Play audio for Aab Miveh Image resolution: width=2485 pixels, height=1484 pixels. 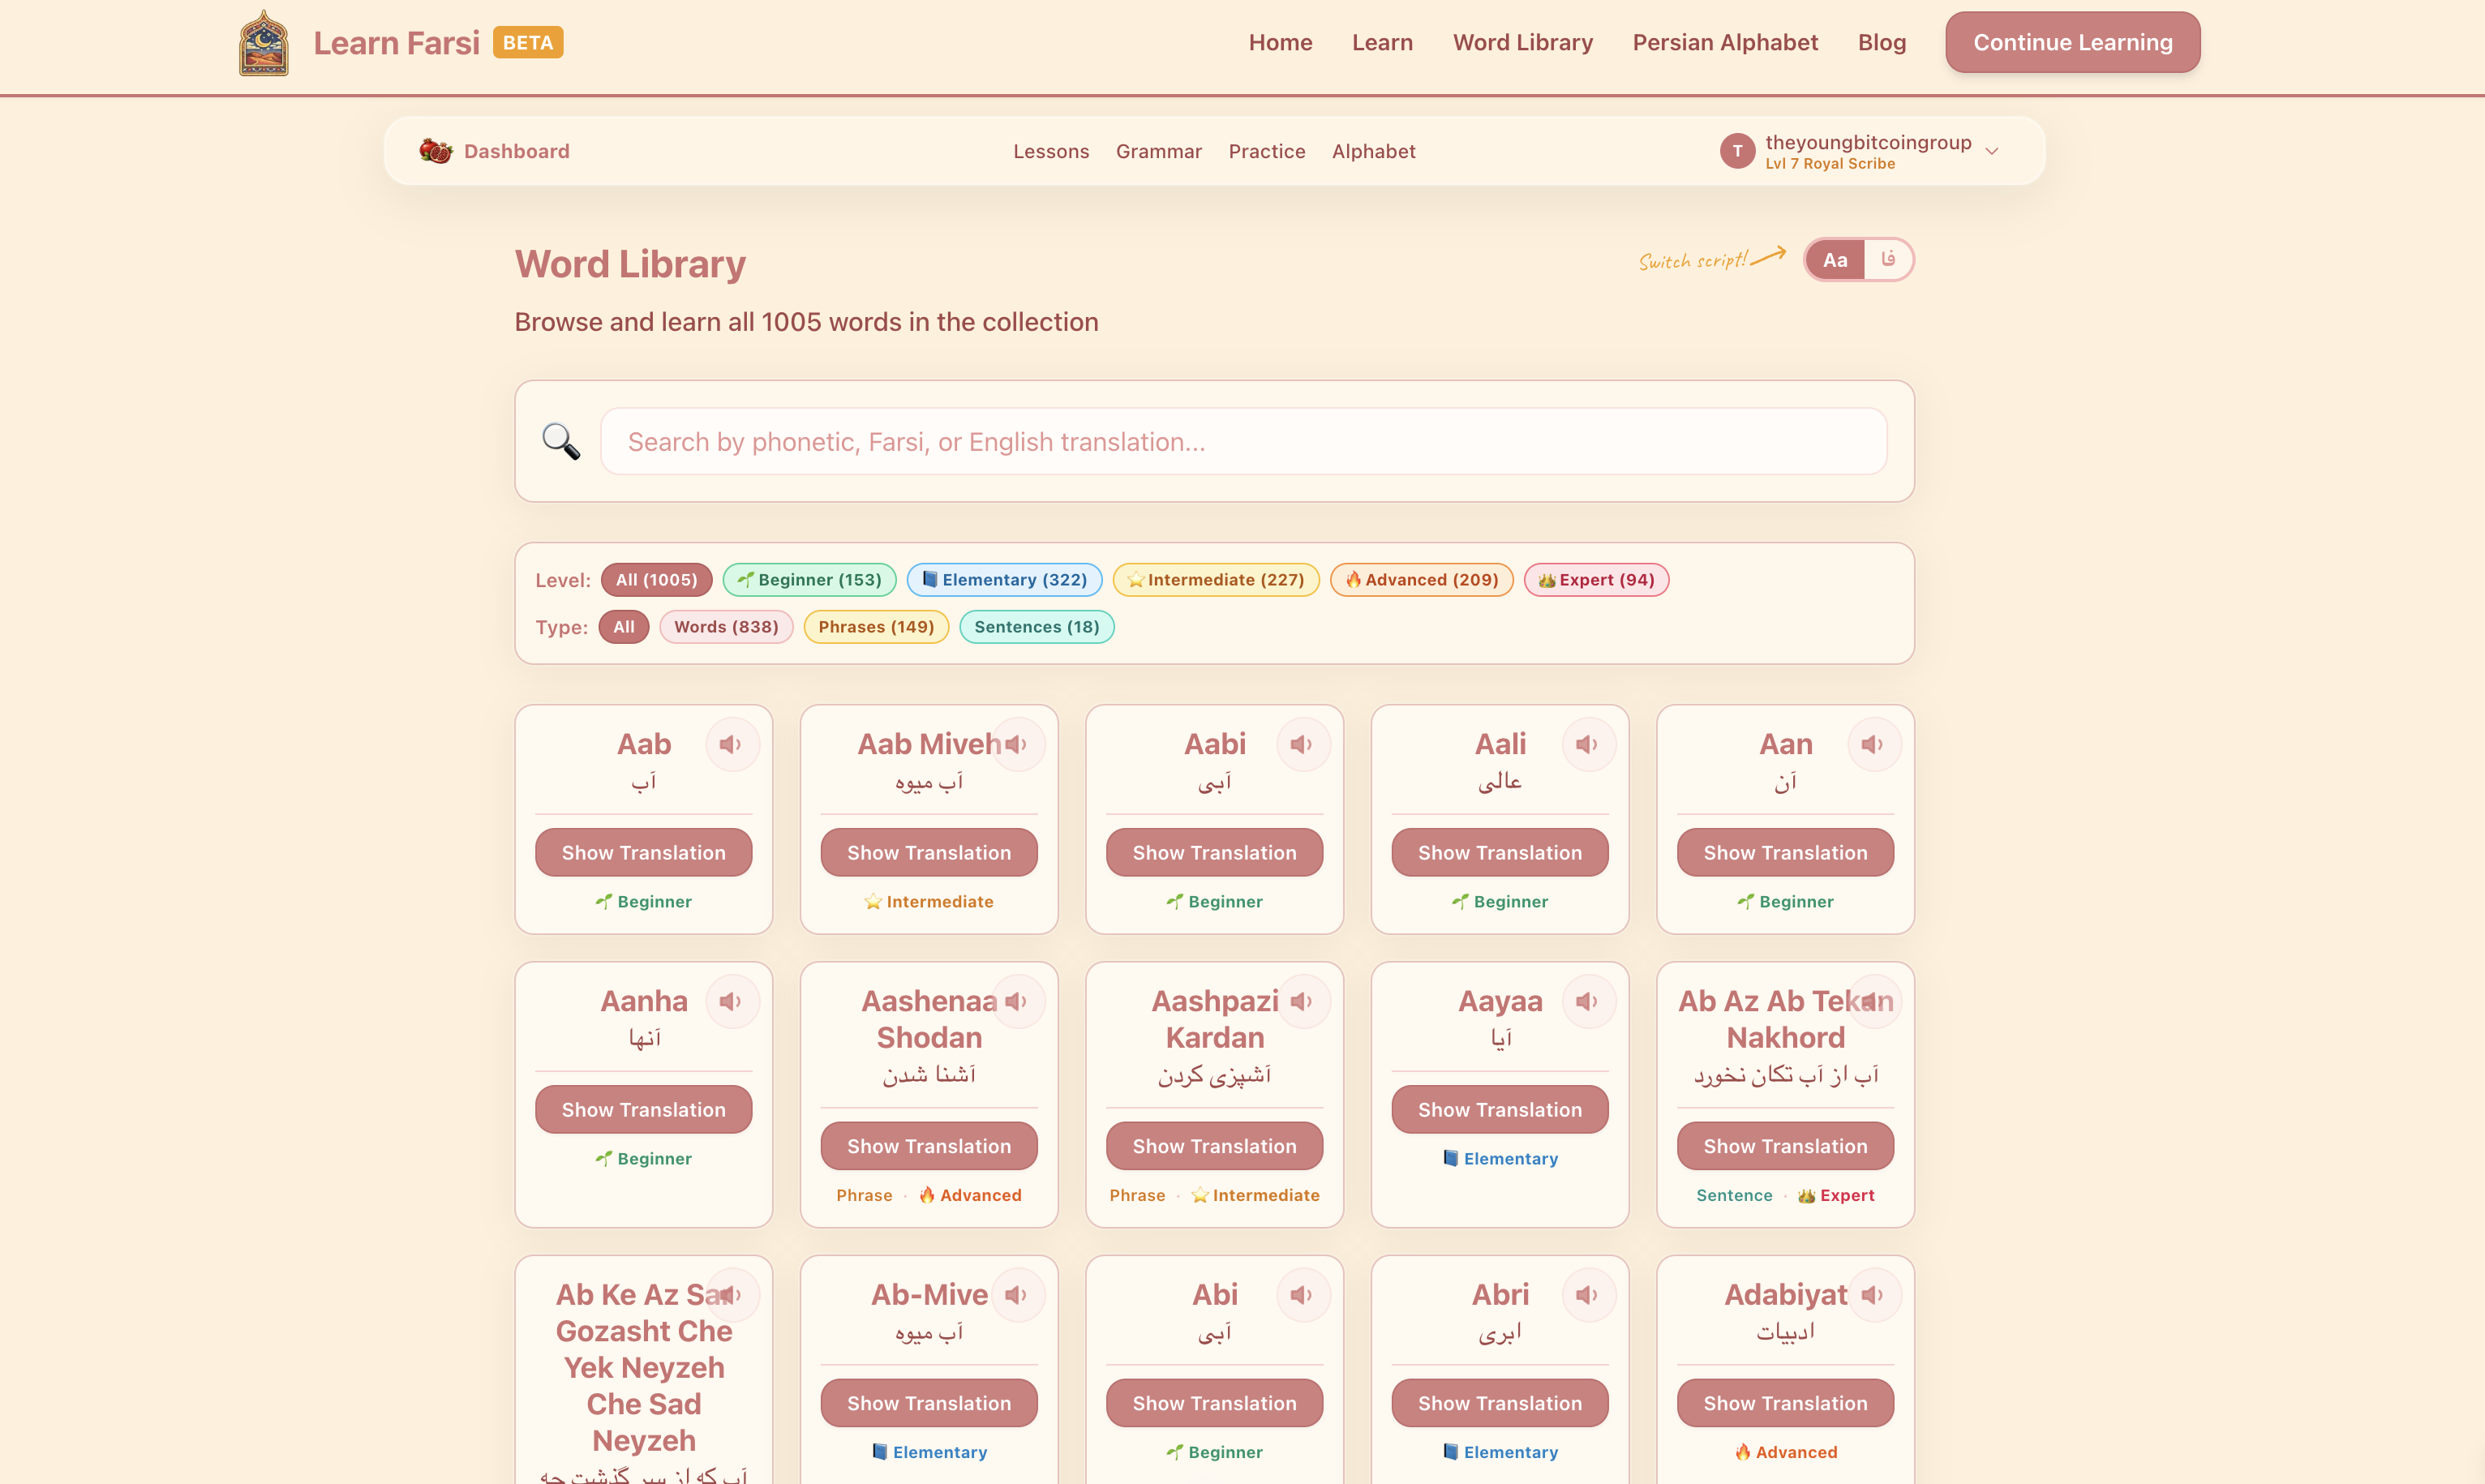click(x=1017, y=744)
